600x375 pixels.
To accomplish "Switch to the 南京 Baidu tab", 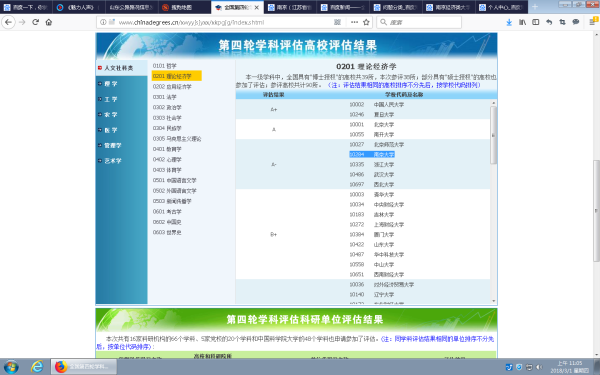I will click(x=290, y=7).
